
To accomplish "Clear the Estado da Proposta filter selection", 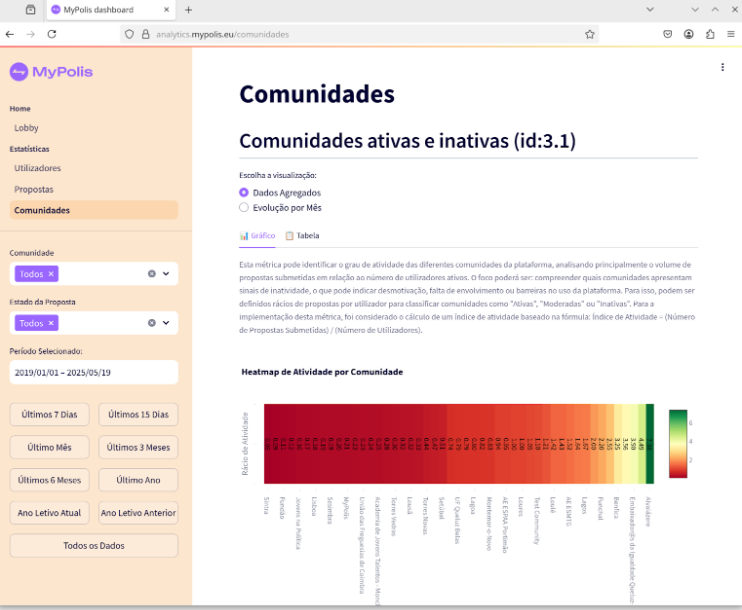I will [x=152, y=323].
